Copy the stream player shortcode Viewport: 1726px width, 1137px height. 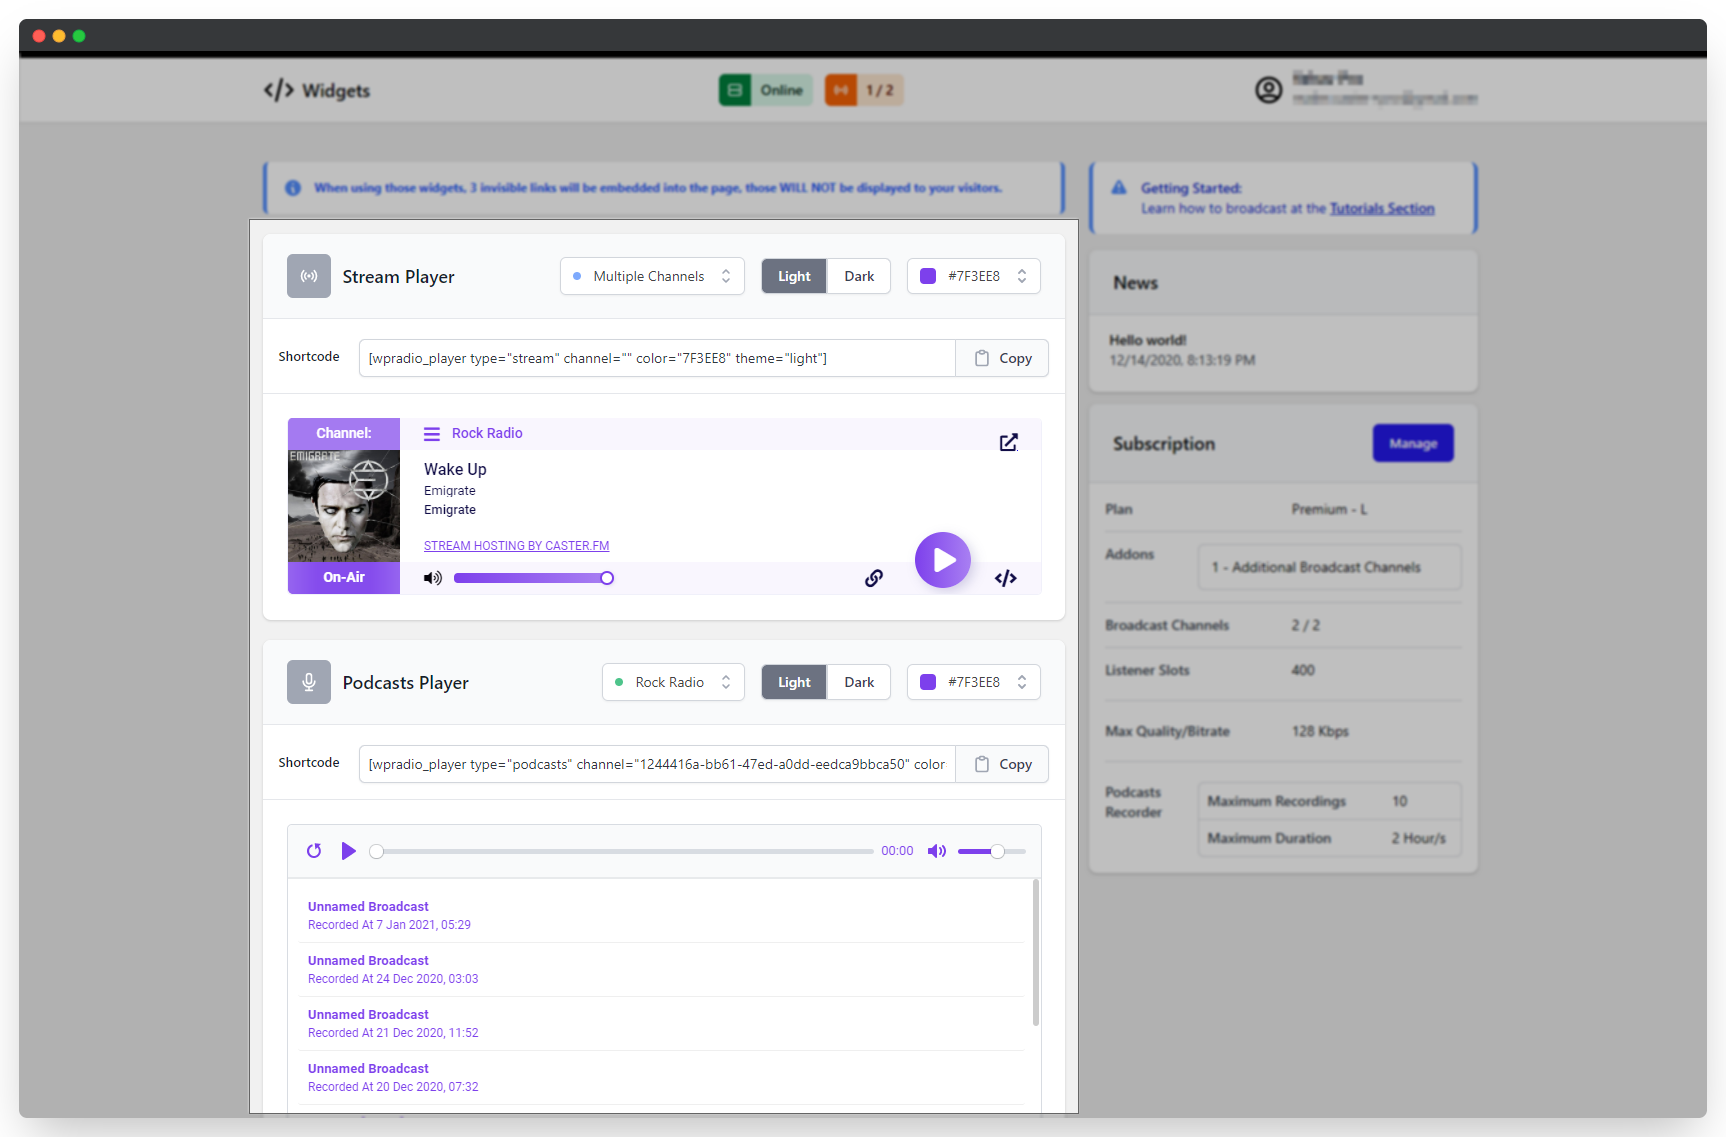click(1002, 358)
